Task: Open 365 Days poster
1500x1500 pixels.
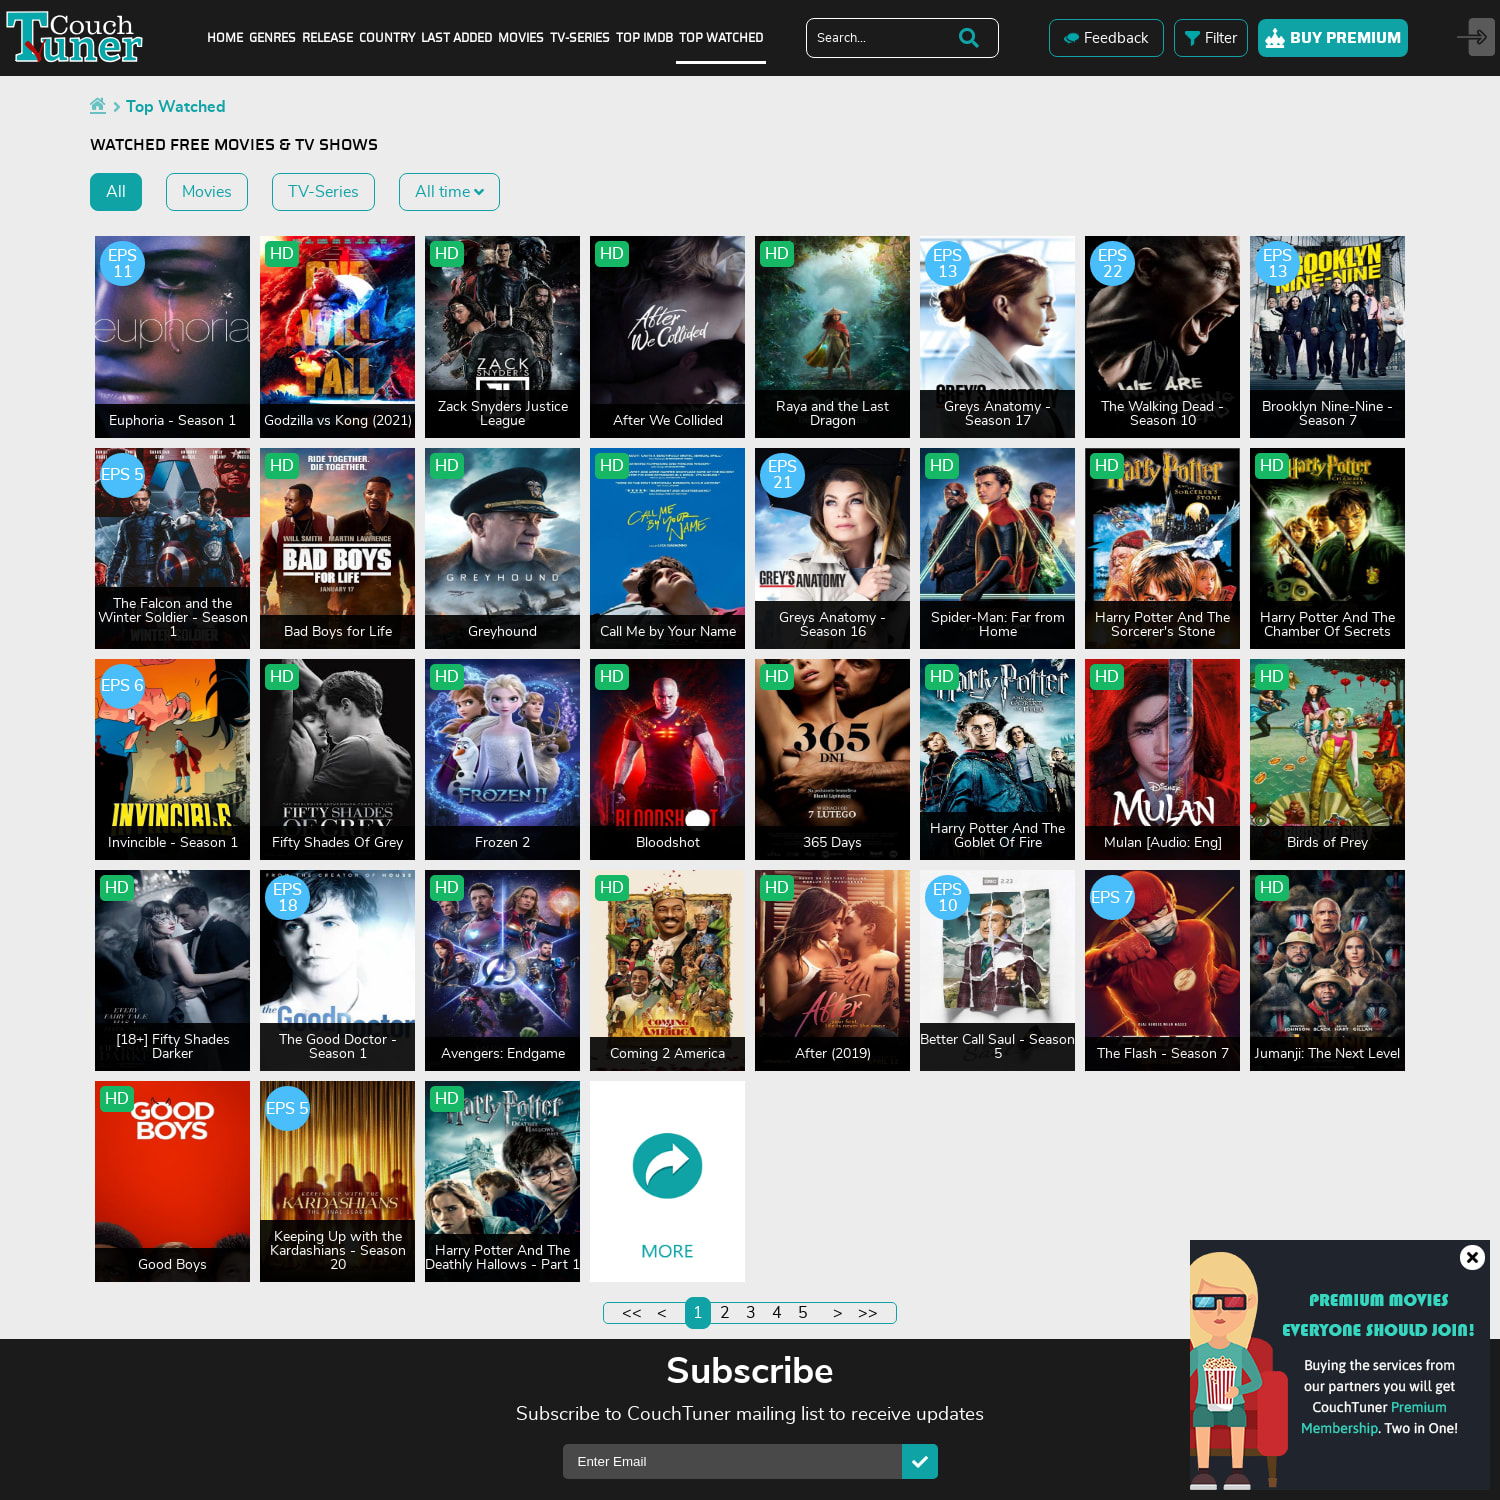Action: click(832, 759)
